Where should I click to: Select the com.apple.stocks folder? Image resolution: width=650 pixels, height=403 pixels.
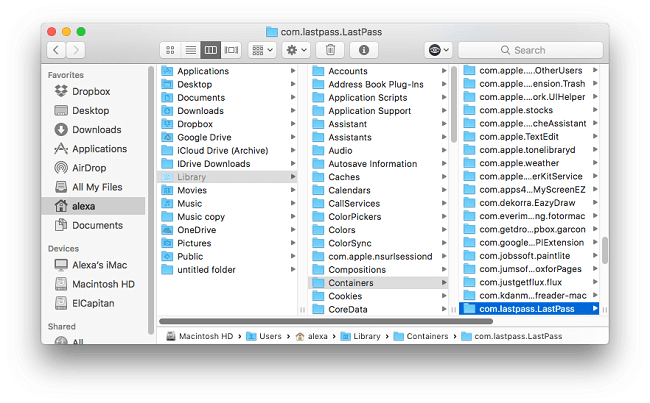(x=530, y=110)
